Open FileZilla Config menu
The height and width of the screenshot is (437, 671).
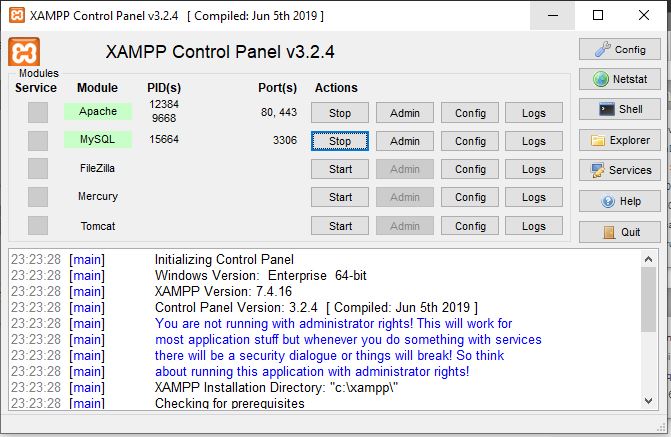click(x=470, y=169)
